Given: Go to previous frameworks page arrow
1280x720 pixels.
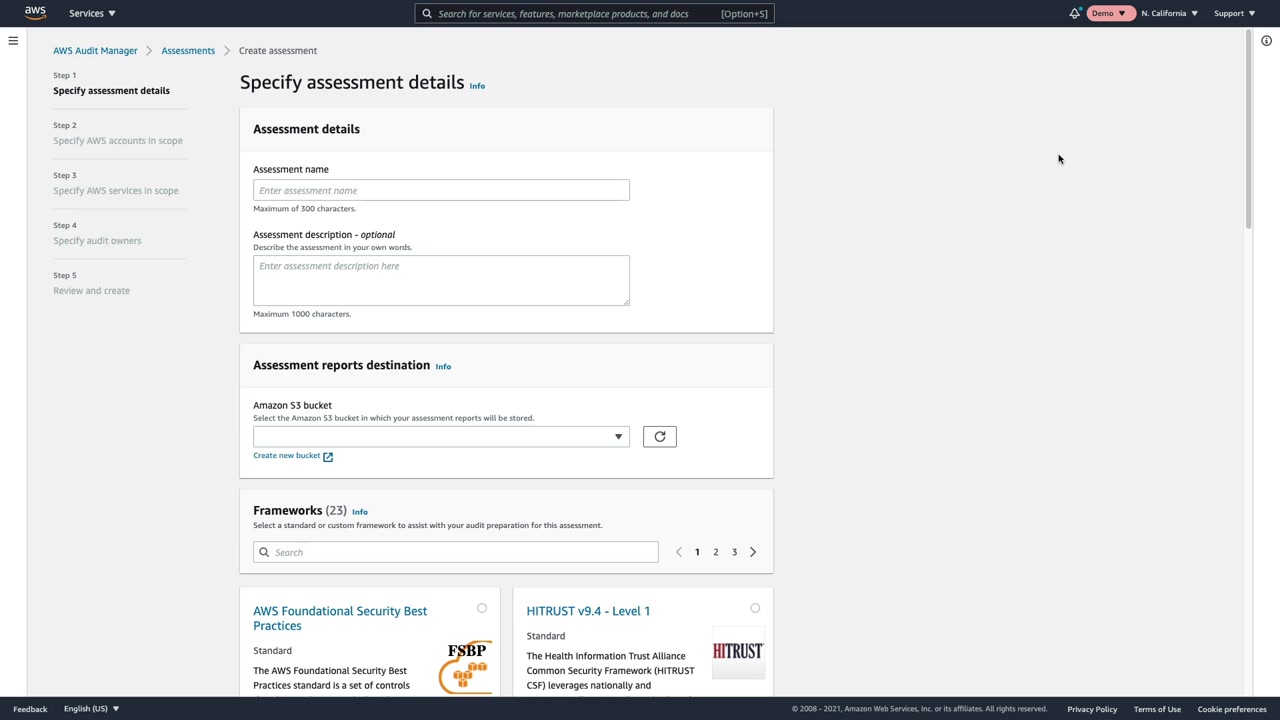Looking at the screenshot, I should pos(679,552).
